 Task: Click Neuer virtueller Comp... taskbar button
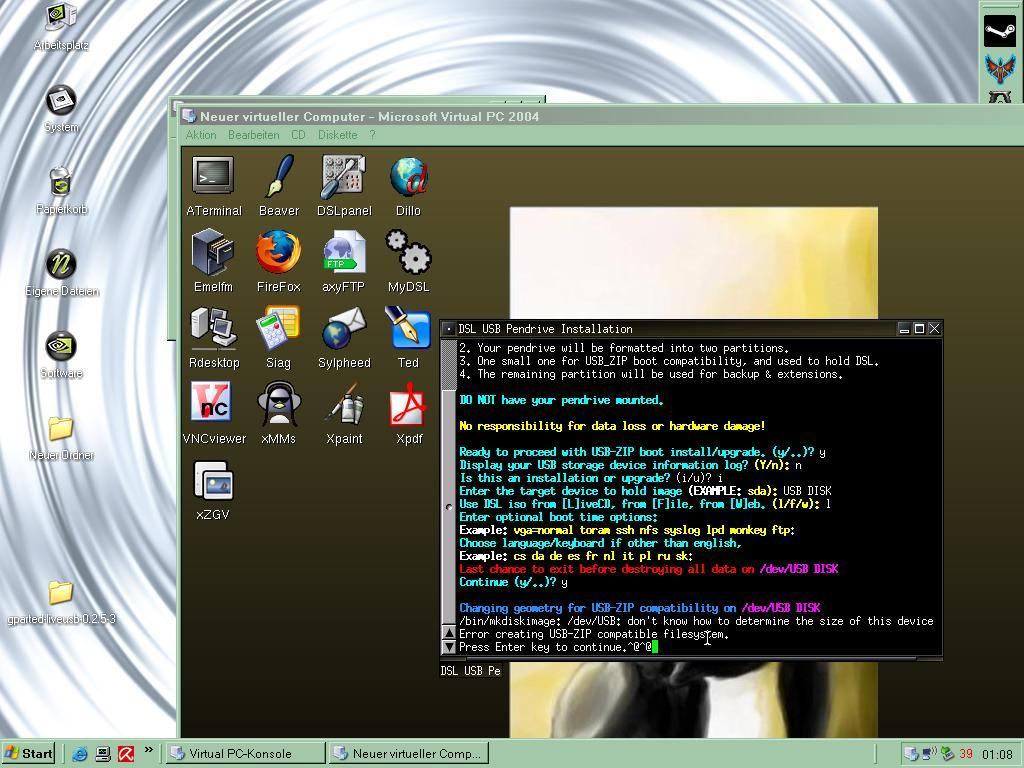point(408,753)
